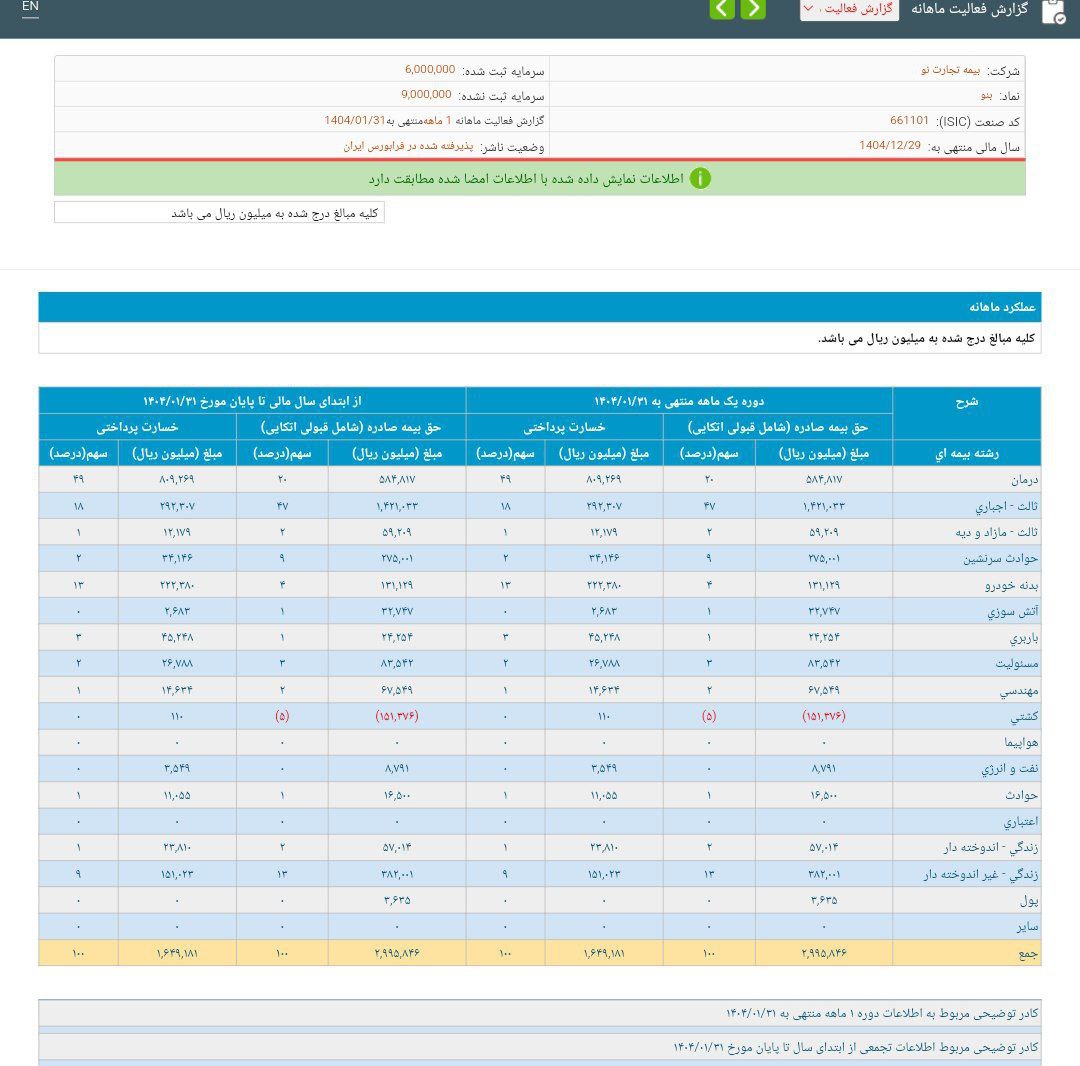This screenshot has width=1080, height=1066.
Task: Click the زندگی - غیر اندوخته دار row label
Action: click(x=981, y=874)
